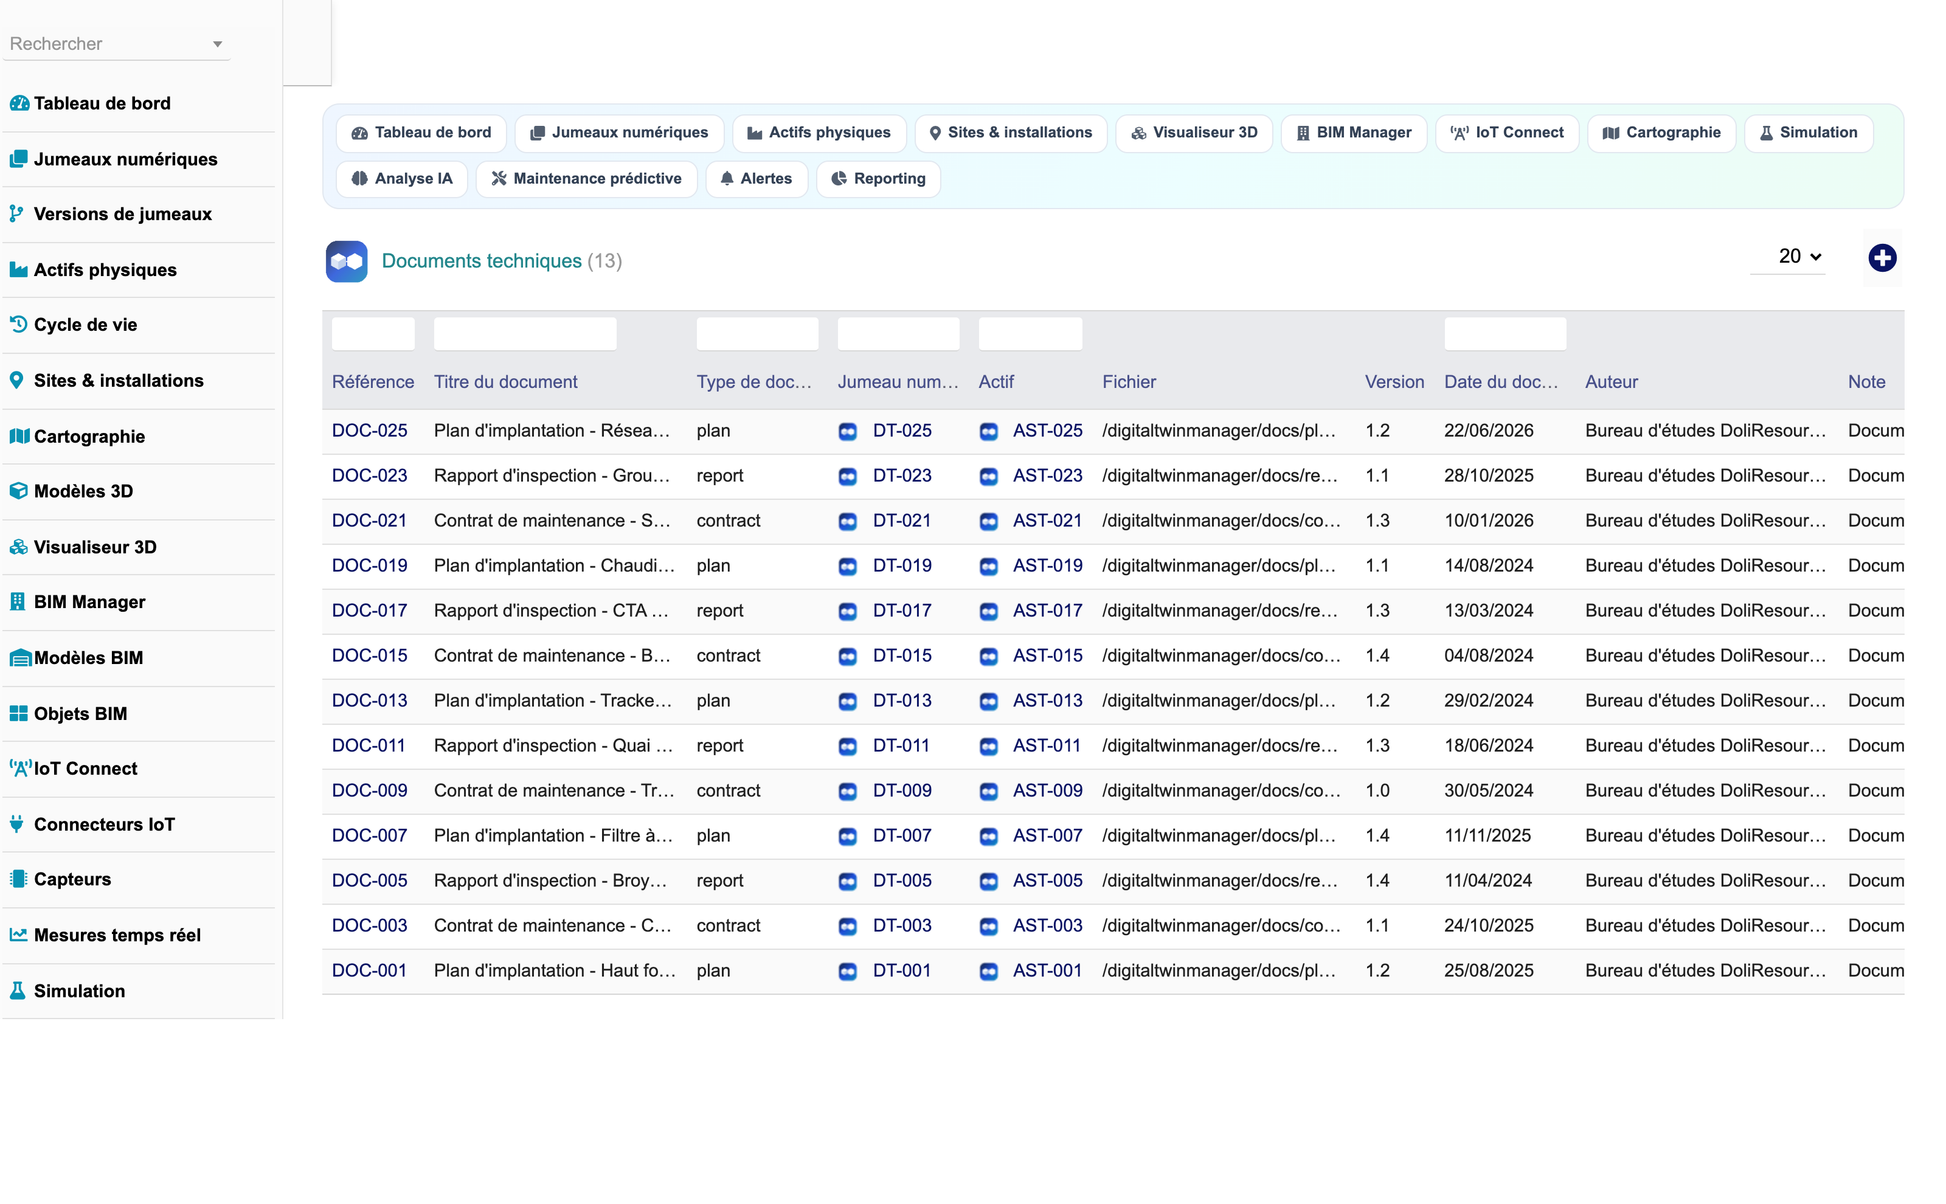The width and height of the screenshot is (1946, 1204).
Task: Click the twin icon beside DT-011
Action: [848, 747]
